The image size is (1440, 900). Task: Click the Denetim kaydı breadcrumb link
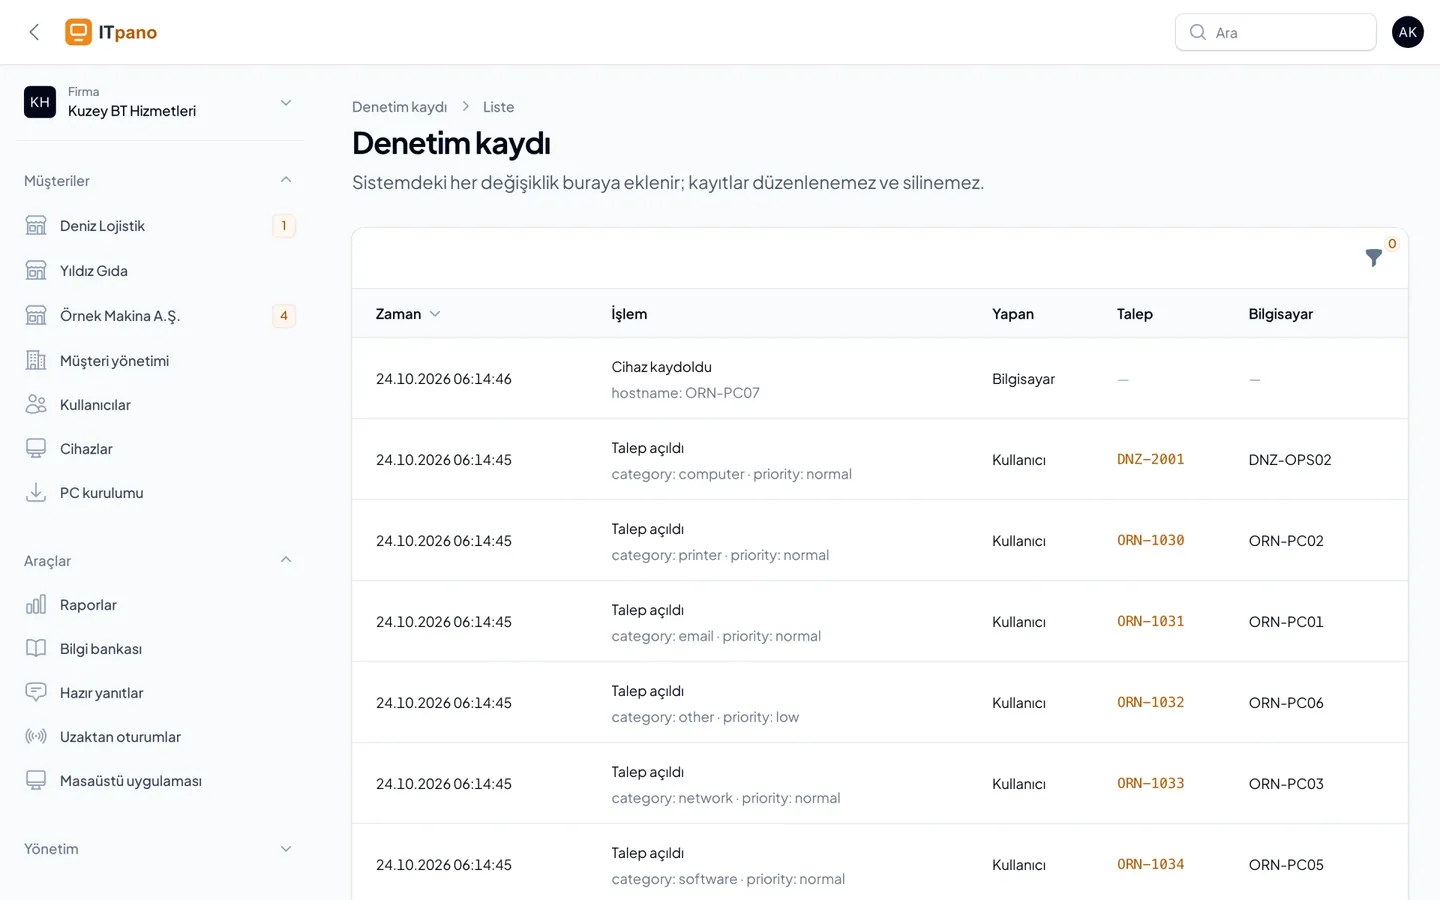399,107
